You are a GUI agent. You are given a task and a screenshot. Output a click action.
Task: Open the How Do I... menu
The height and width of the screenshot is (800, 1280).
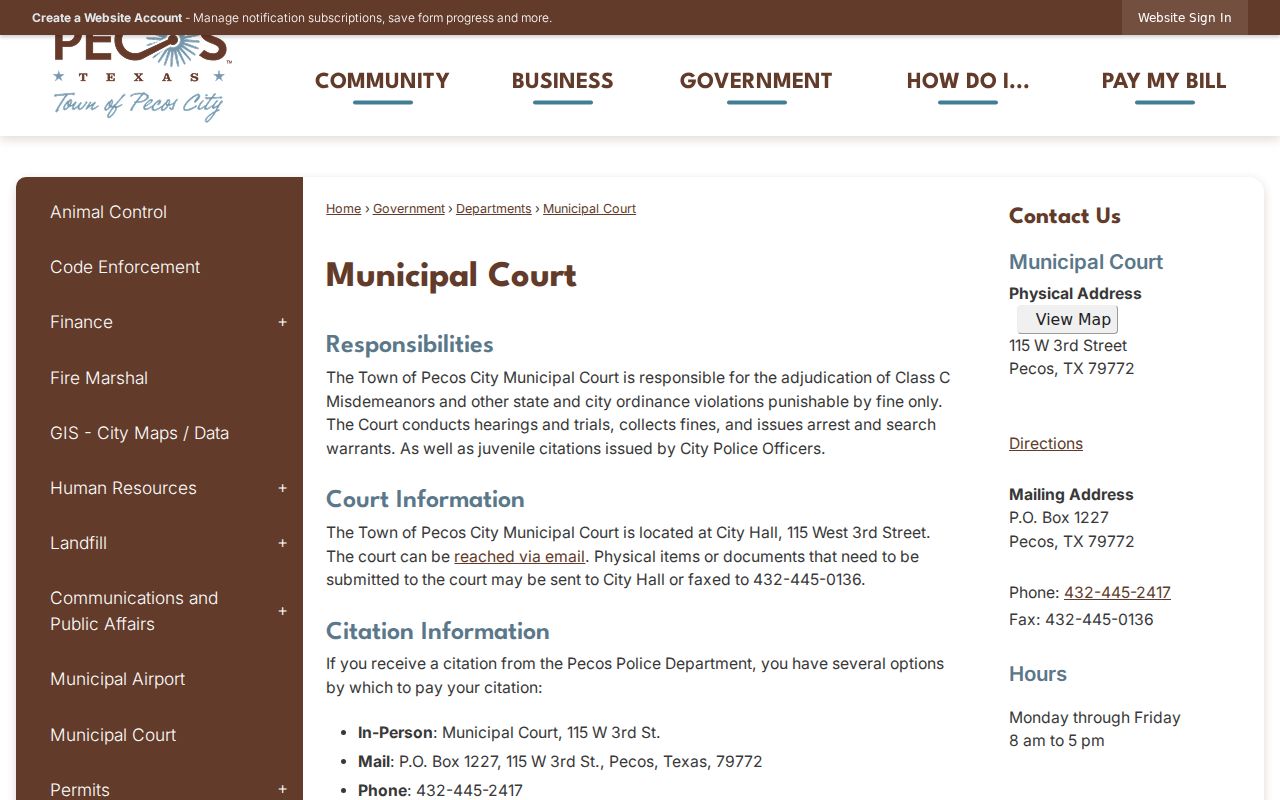coord(968,81)
